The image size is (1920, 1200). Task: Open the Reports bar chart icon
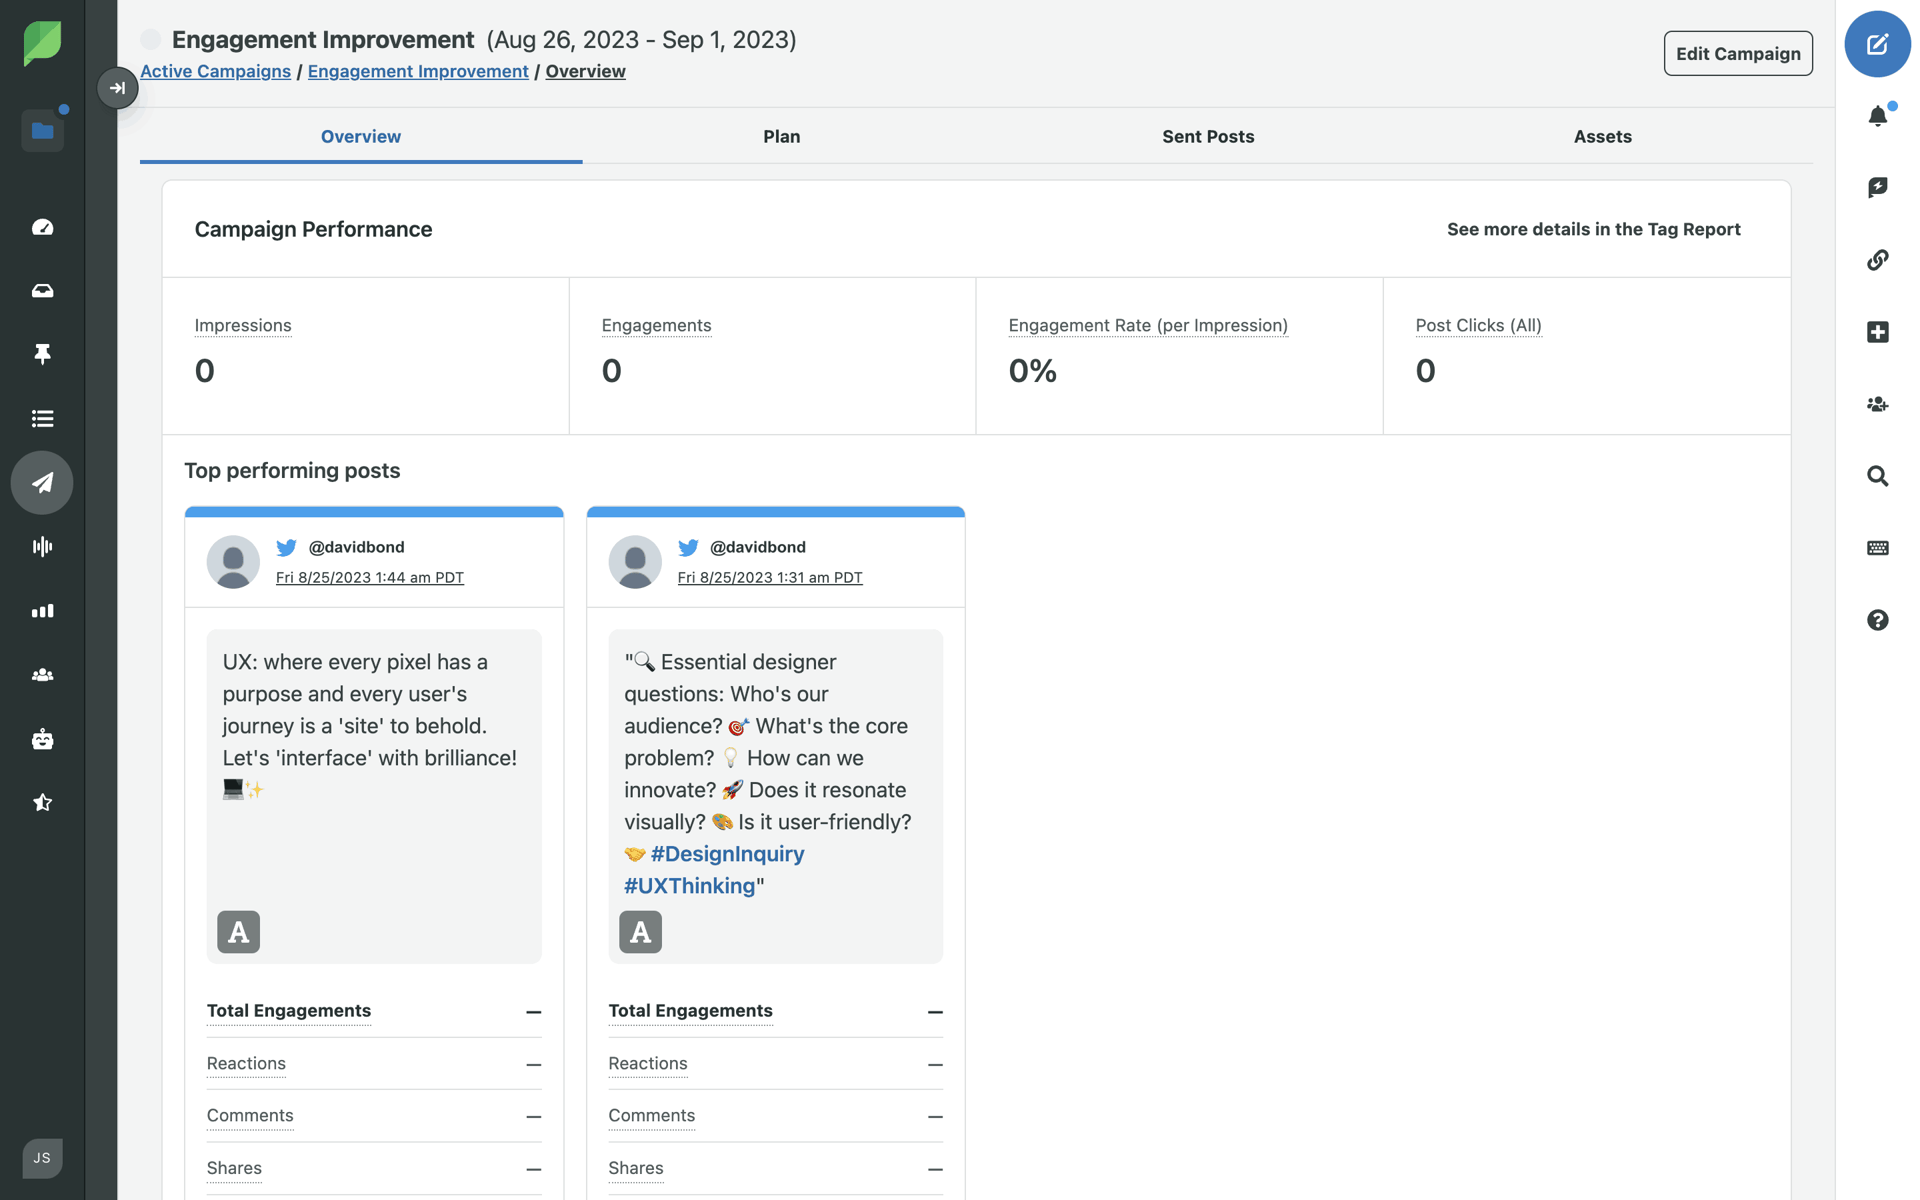point(42,611)
